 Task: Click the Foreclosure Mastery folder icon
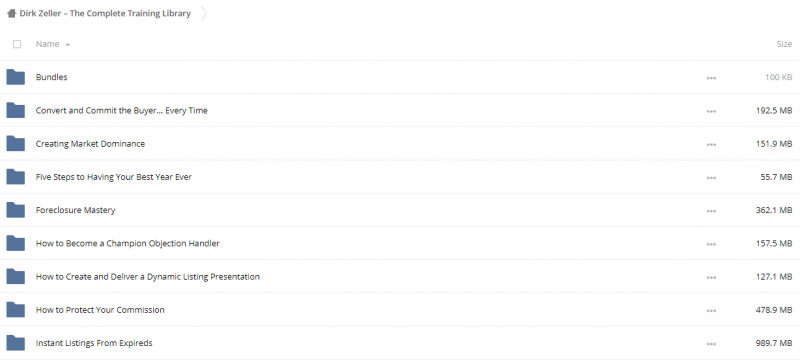click(16, 210)
